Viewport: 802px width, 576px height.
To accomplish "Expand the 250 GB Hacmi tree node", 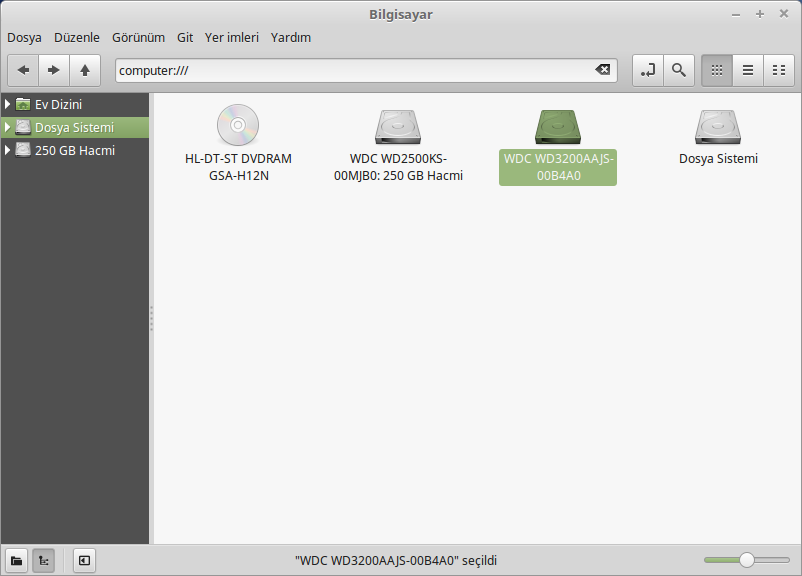I will point(7,150).
